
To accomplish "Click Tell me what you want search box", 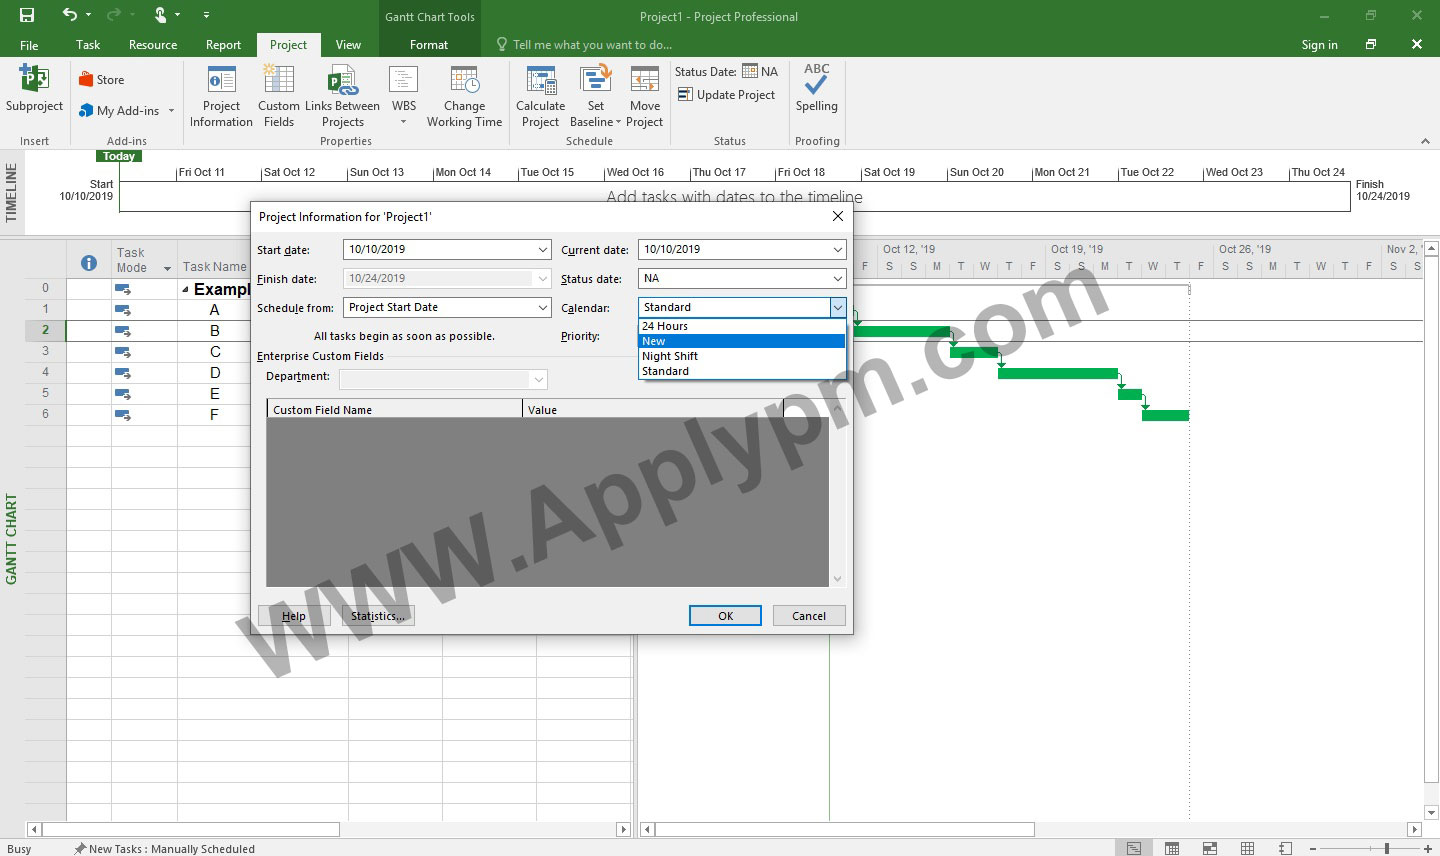I will pos(592,45).
